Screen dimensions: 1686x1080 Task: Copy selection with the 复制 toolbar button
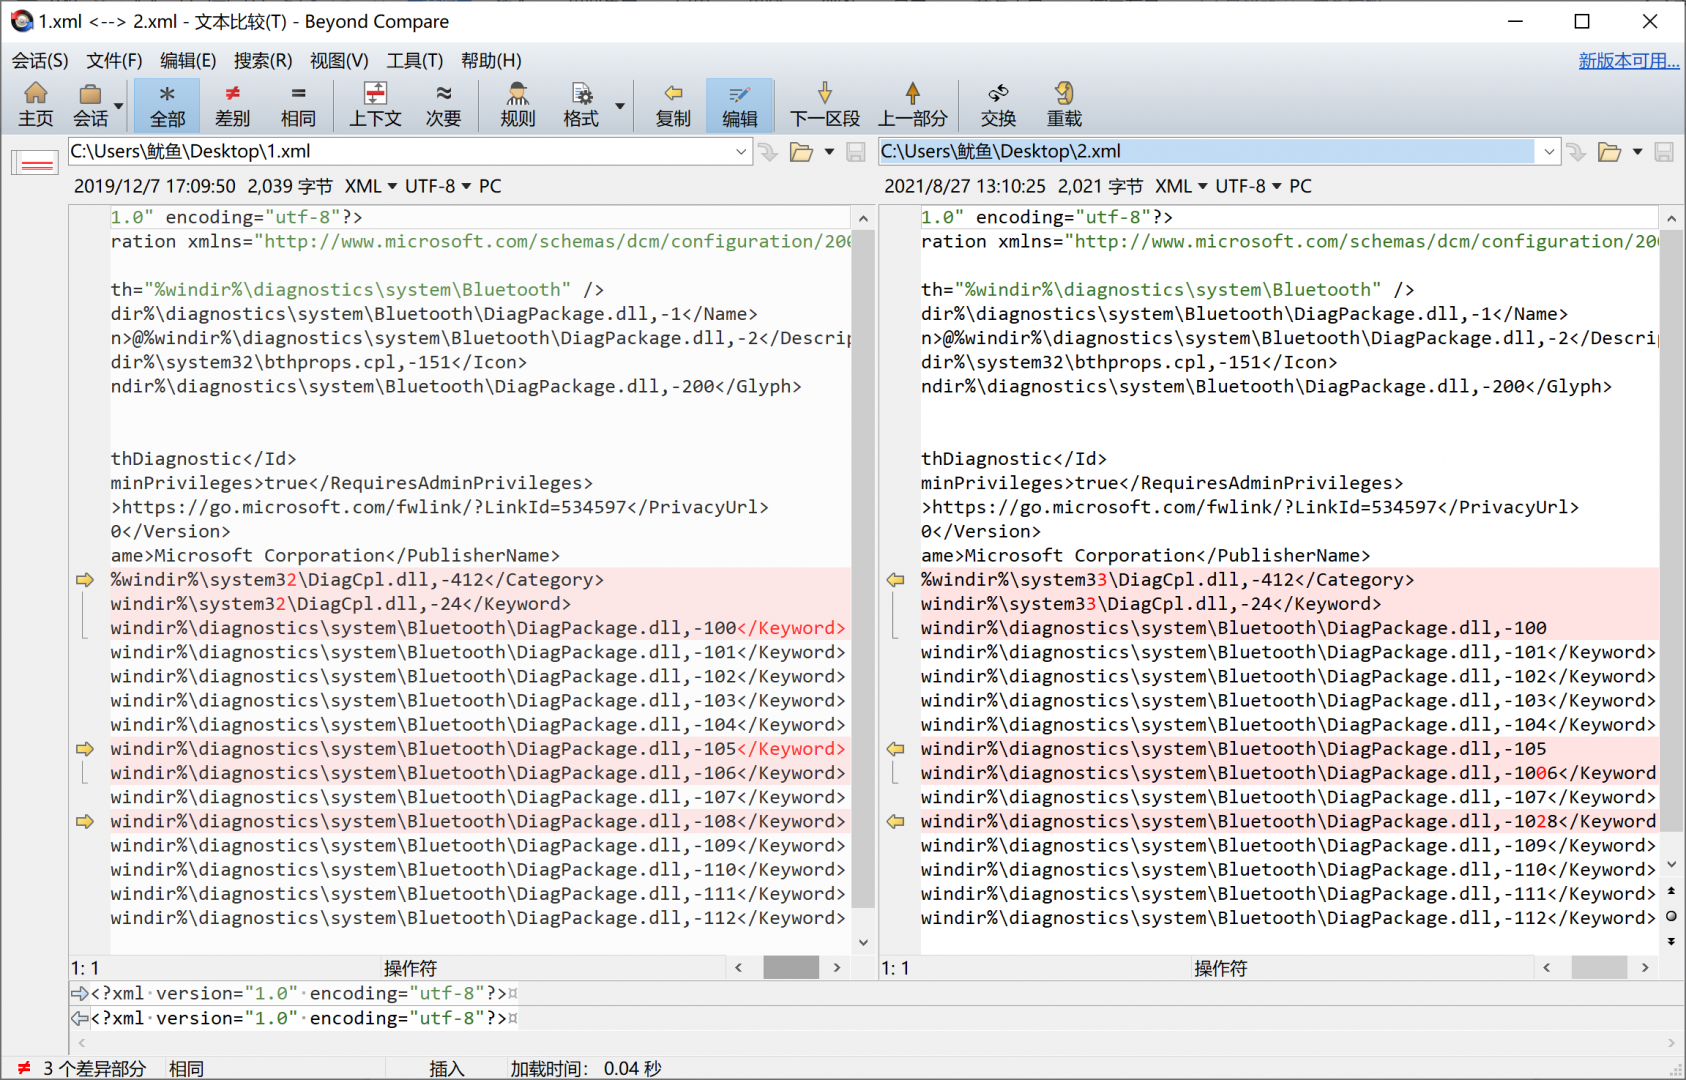pyautogui.click(x=673, y=105)
